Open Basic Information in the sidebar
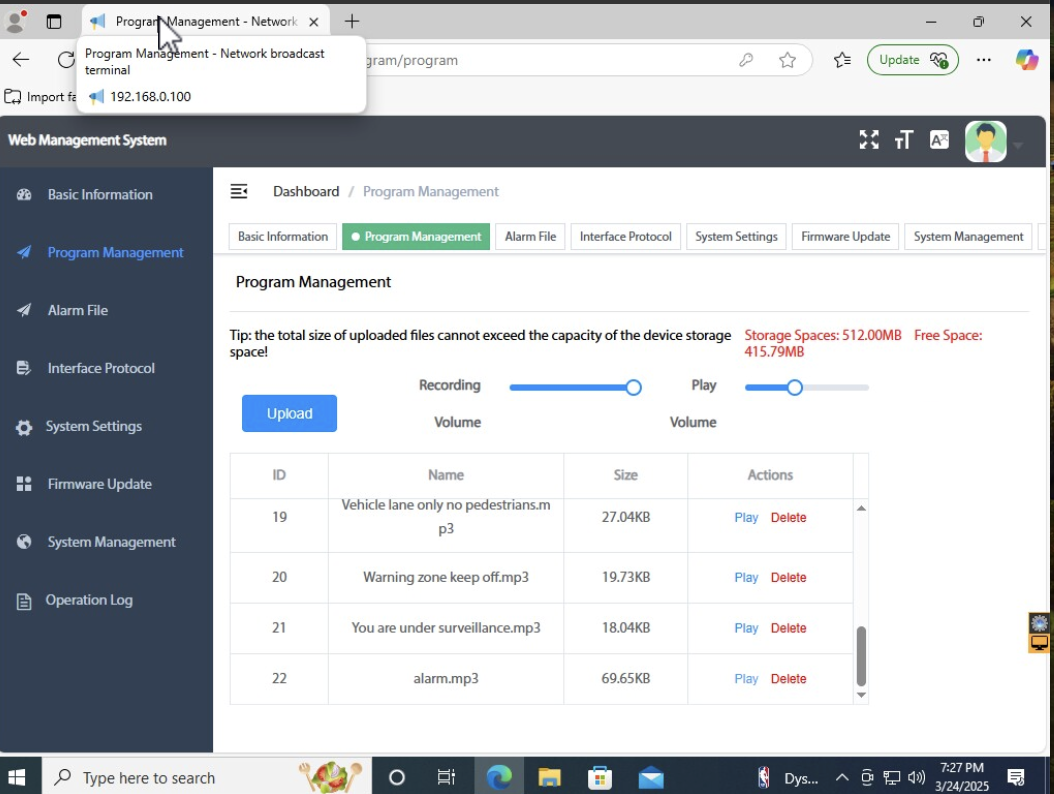Screen dimensions: 1054x794 coord(100,194)
